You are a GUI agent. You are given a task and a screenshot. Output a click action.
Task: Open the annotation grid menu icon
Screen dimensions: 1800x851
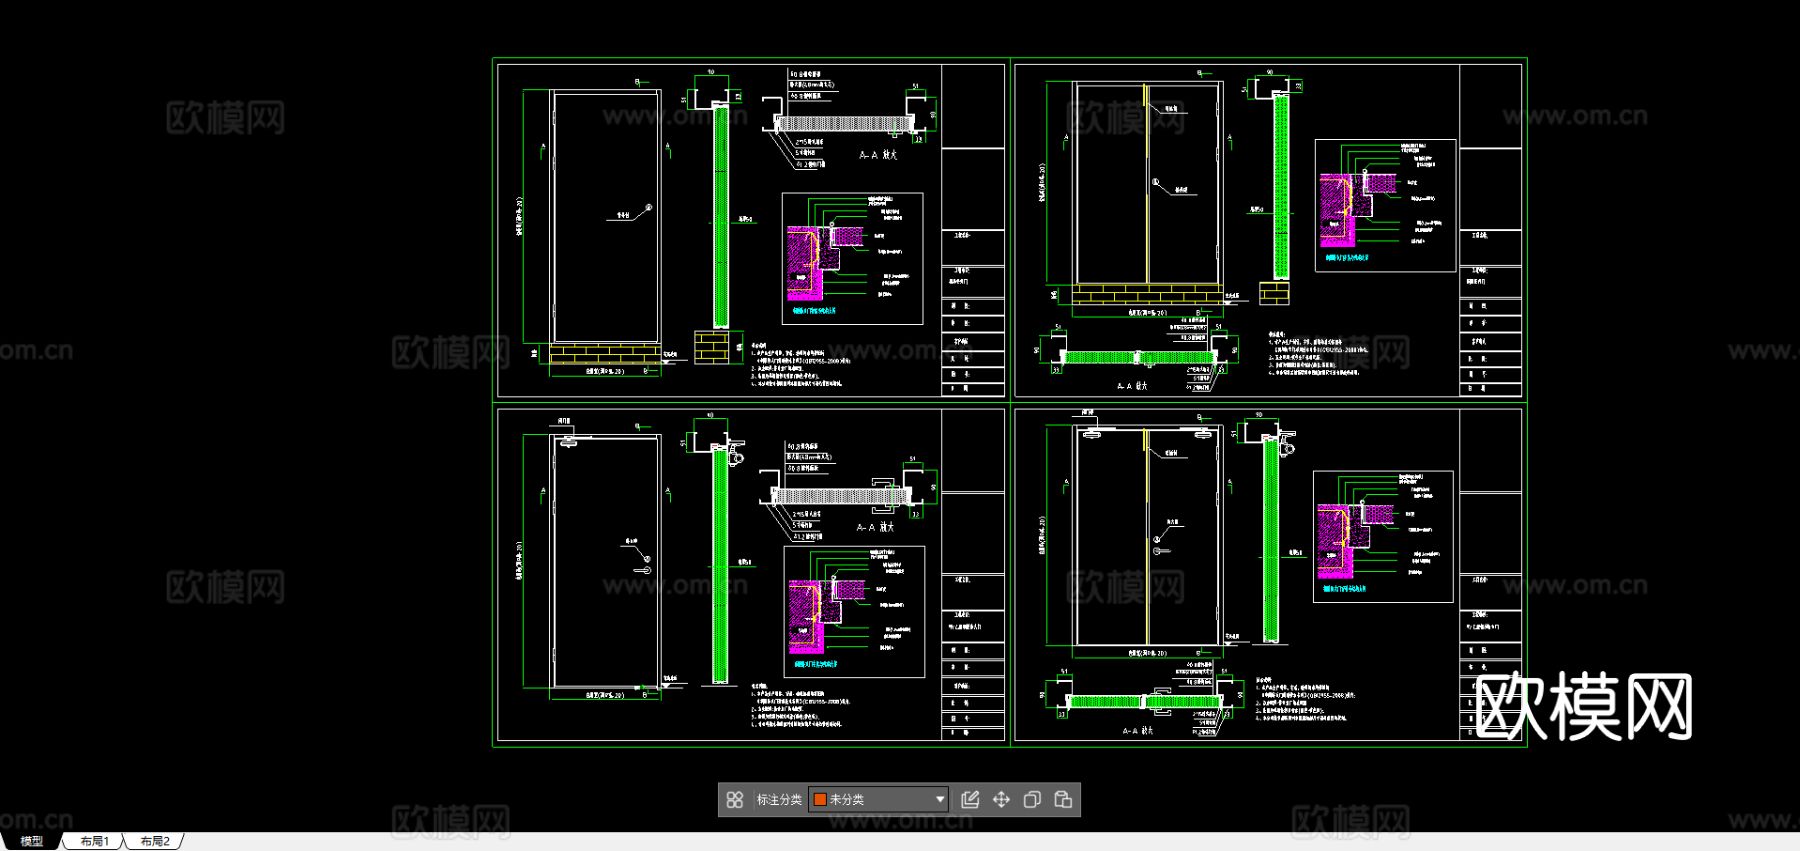coord(735,800)
